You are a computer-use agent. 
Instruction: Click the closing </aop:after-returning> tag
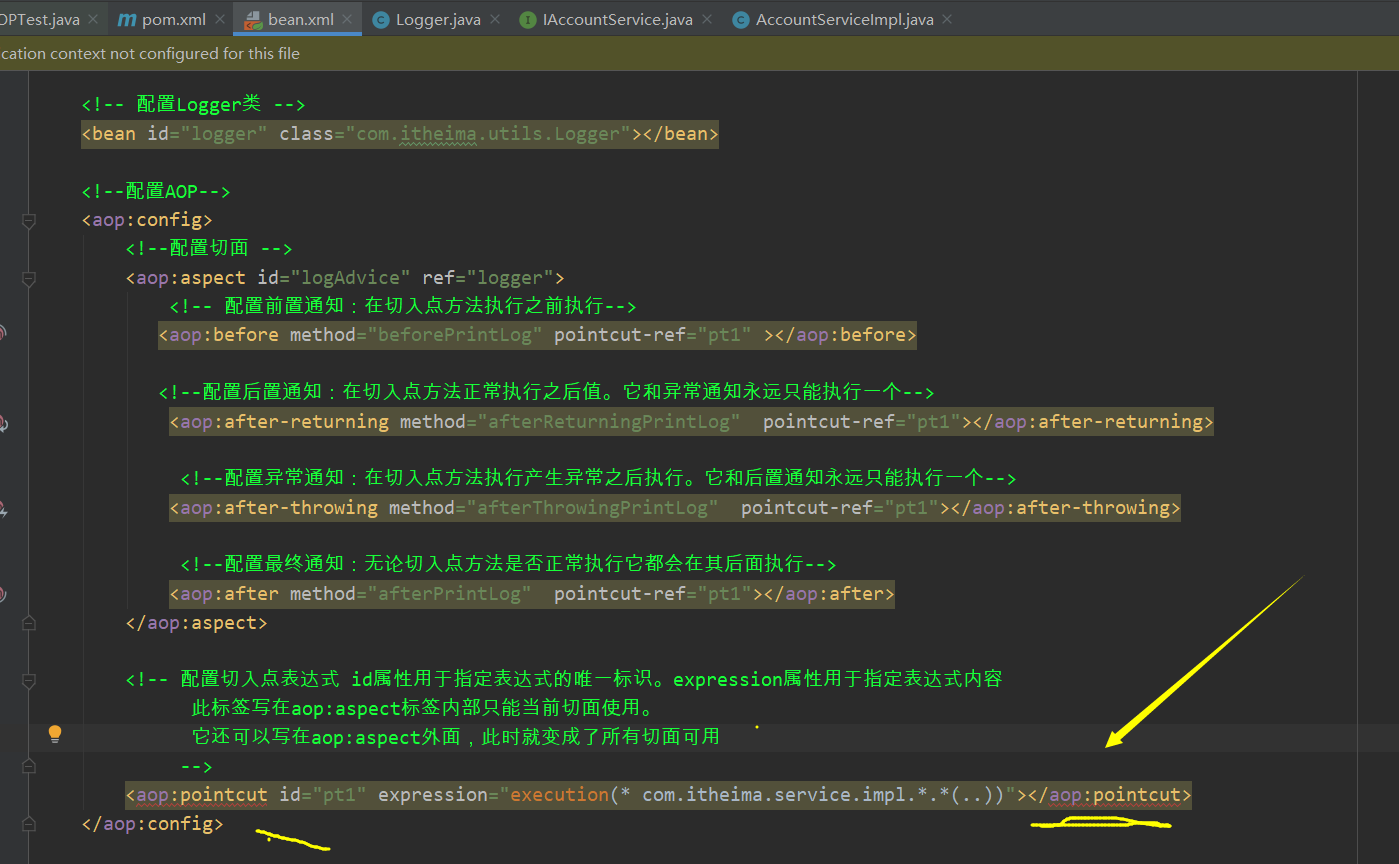(1093, 421)
